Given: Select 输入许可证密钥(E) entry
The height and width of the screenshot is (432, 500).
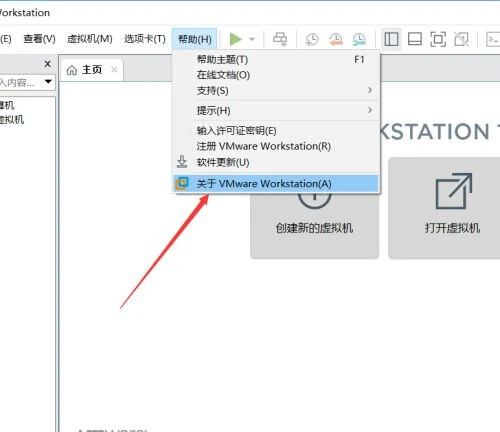Looking at the screenshot, I should coord(276,131).
